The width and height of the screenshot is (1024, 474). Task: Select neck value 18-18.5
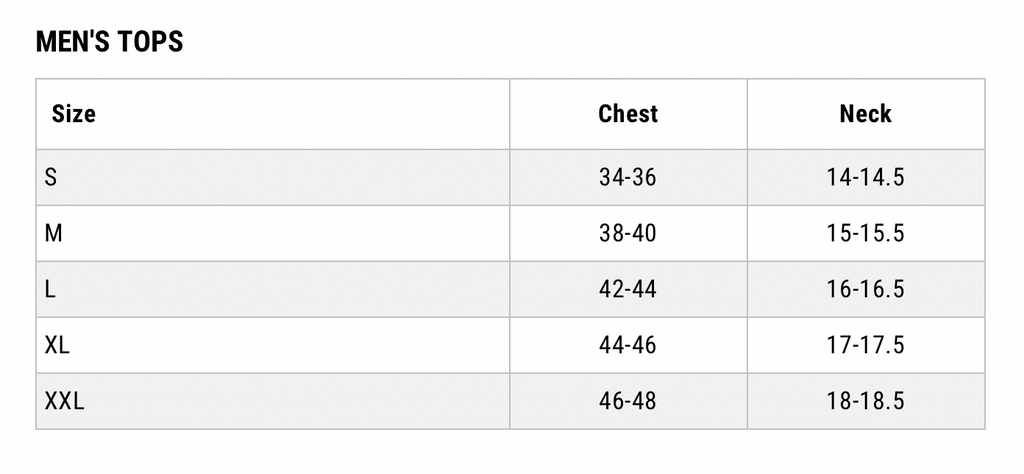[866, 402]
